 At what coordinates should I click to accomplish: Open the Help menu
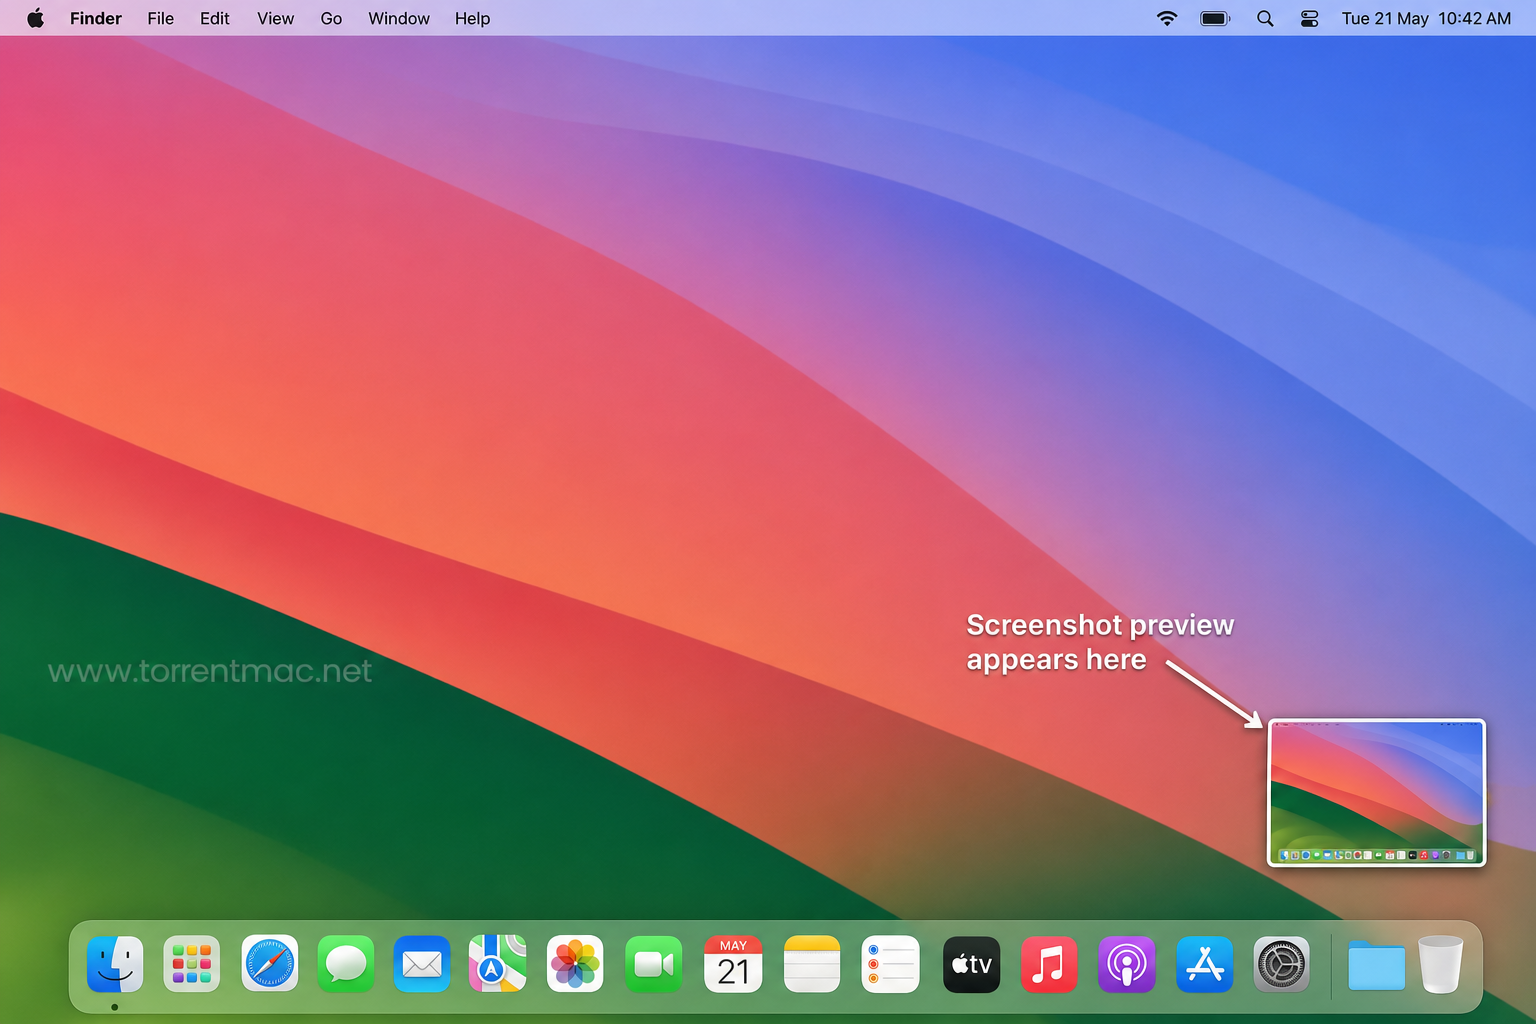click(473, 18)
